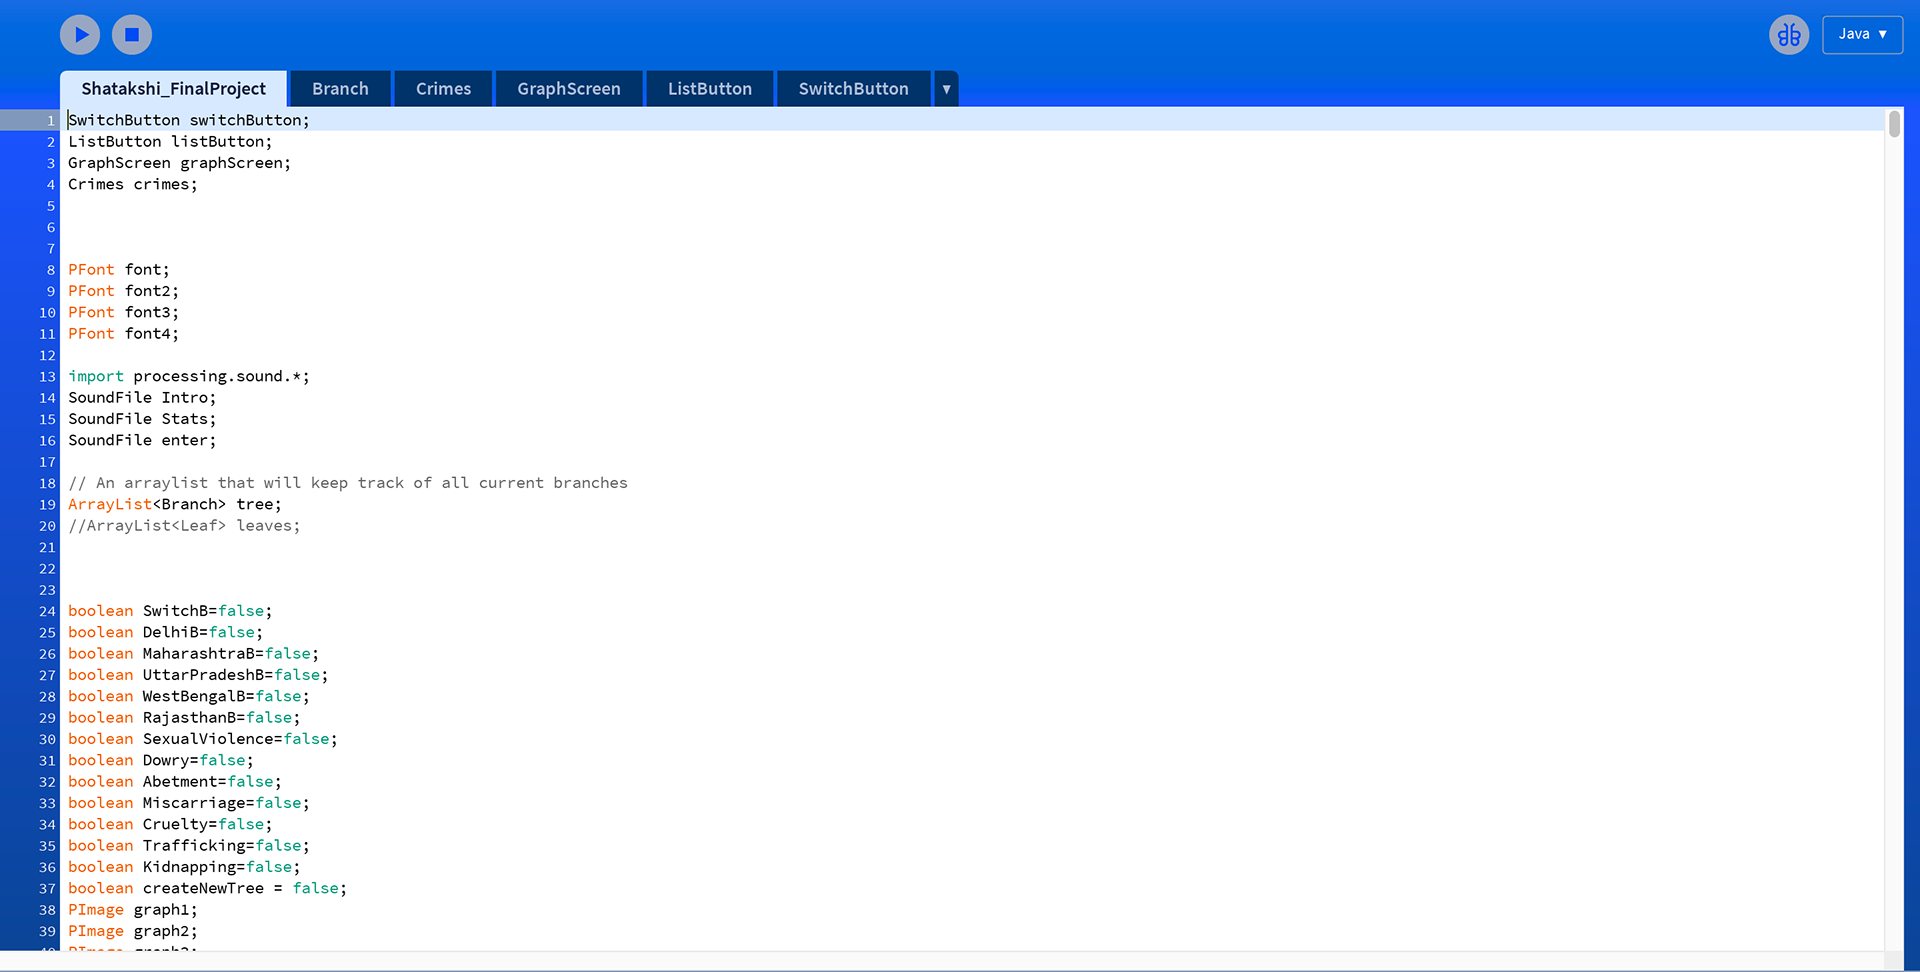The width and height of the screenshot is (1920, 972).
Task: Click the 'SoundFile Intro;' line
Action: tap(142, 398)
